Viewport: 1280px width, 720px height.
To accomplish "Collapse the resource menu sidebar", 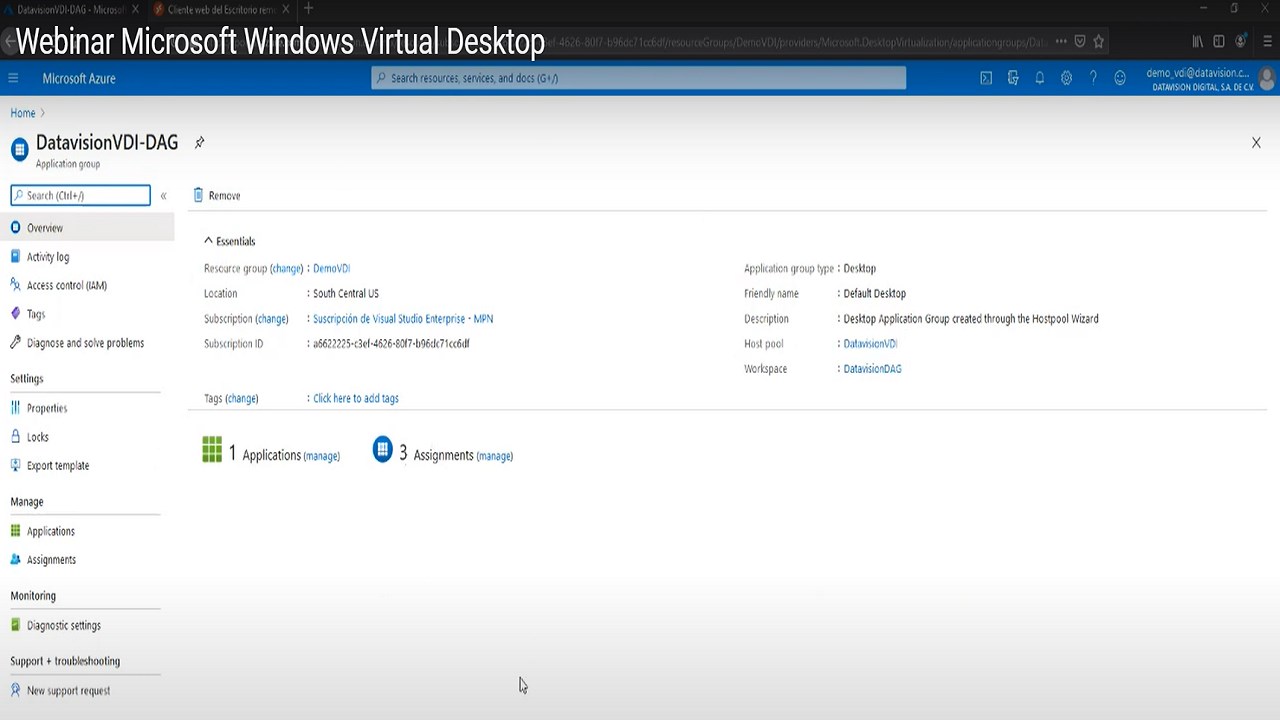I will pyautogui.click(x=163, y=196).
